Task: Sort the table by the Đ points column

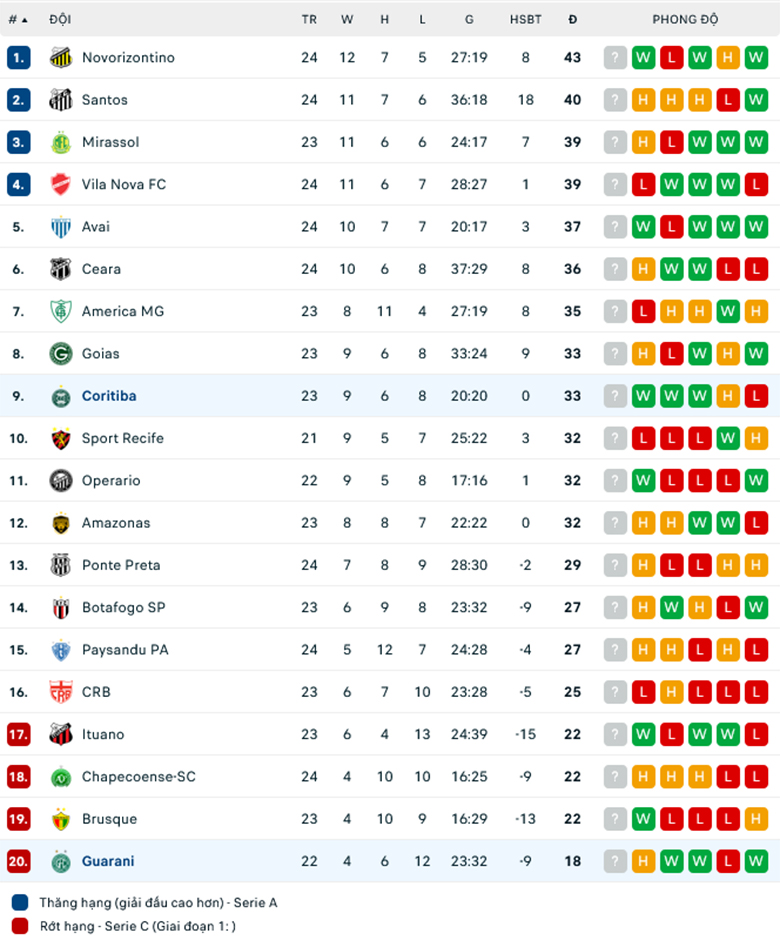Action: click(x=572, y=19)
